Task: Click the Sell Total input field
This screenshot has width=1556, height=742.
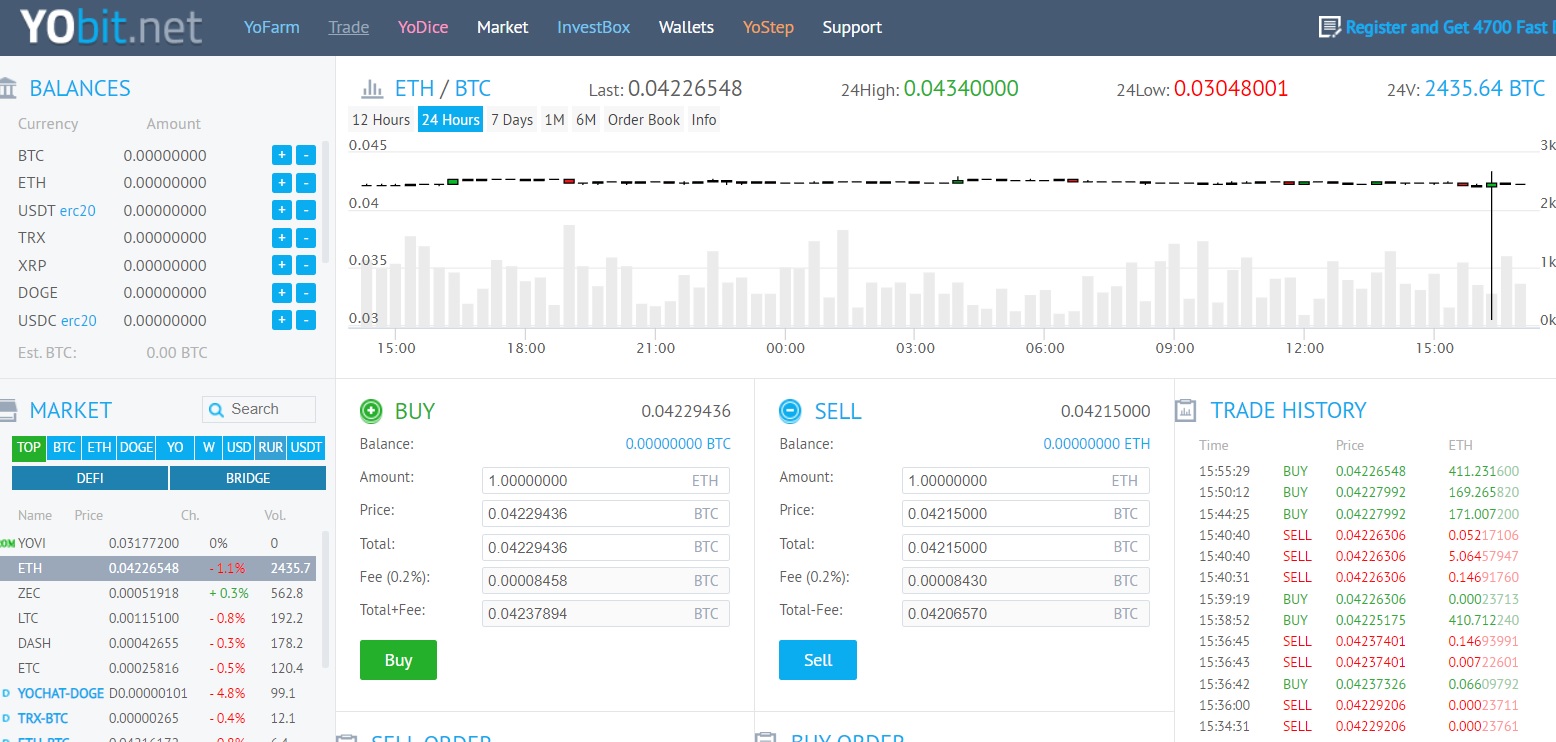Action: (1025, 547)
